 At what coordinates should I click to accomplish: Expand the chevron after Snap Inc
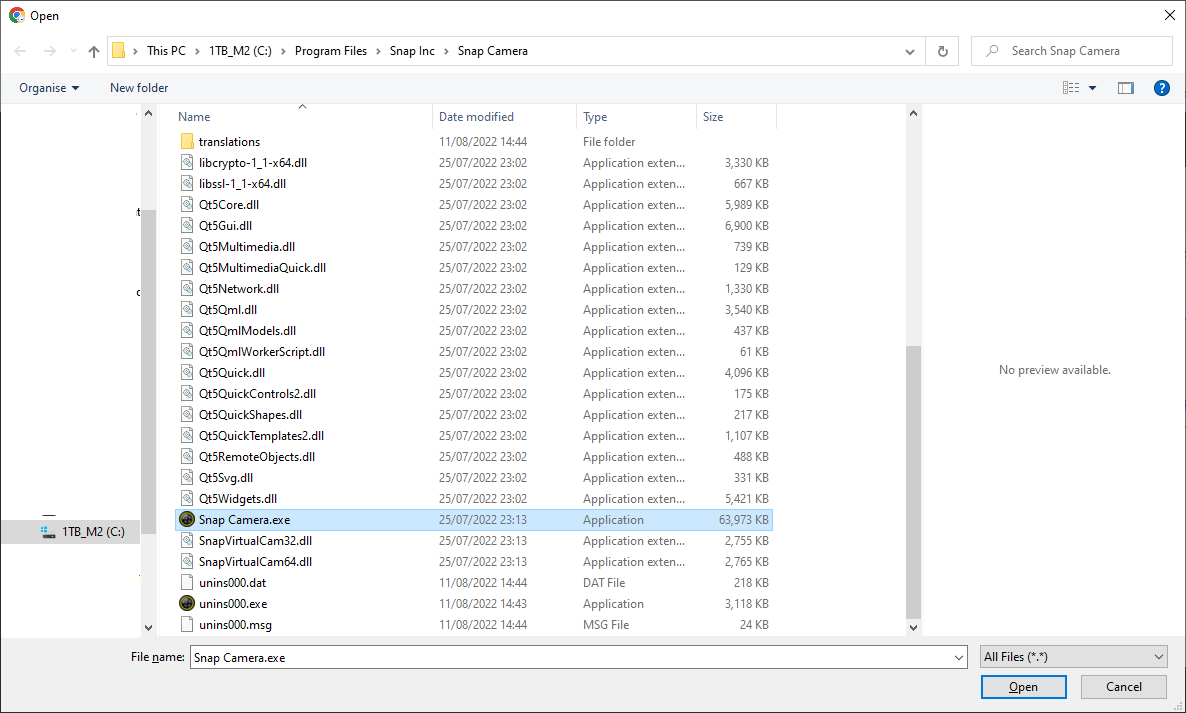click(446, 51)
